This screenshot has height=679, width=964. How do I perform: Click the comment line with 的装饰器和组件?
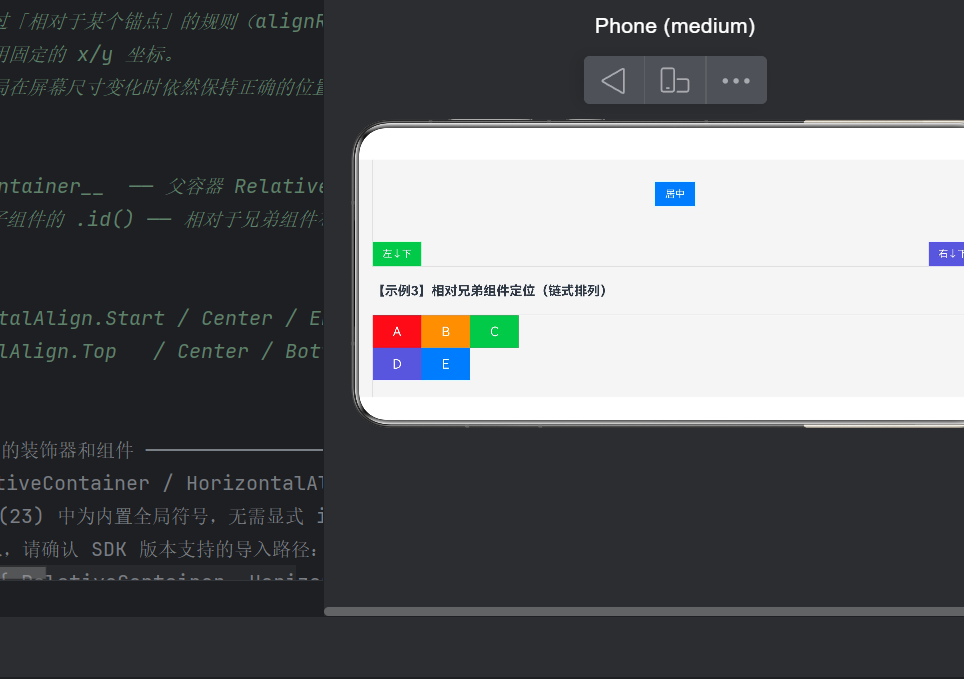[x=161, y=450]
